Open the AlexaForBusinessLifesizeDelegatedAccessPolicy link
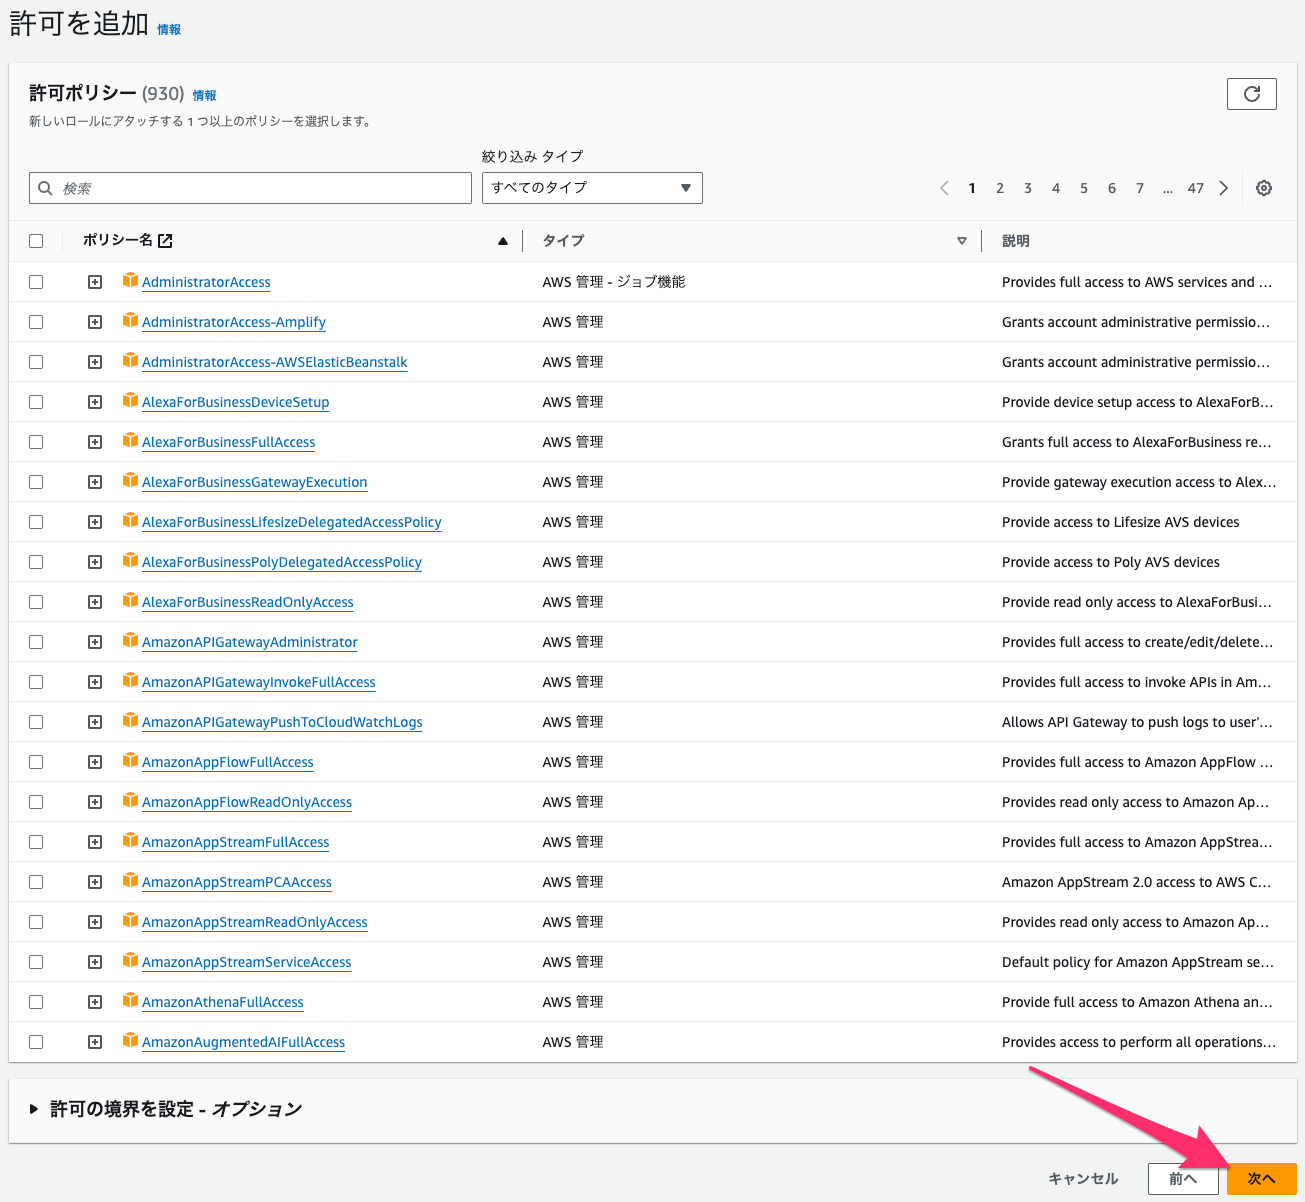The width and height of the screenshot is (1305, 1202). [292, 522]
